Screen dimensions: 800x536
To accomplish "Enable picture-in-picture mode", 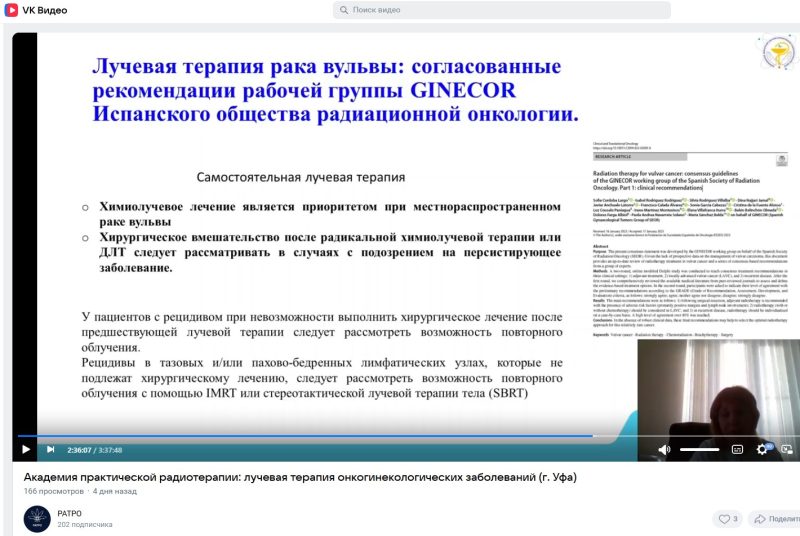I will pos(787,449).
